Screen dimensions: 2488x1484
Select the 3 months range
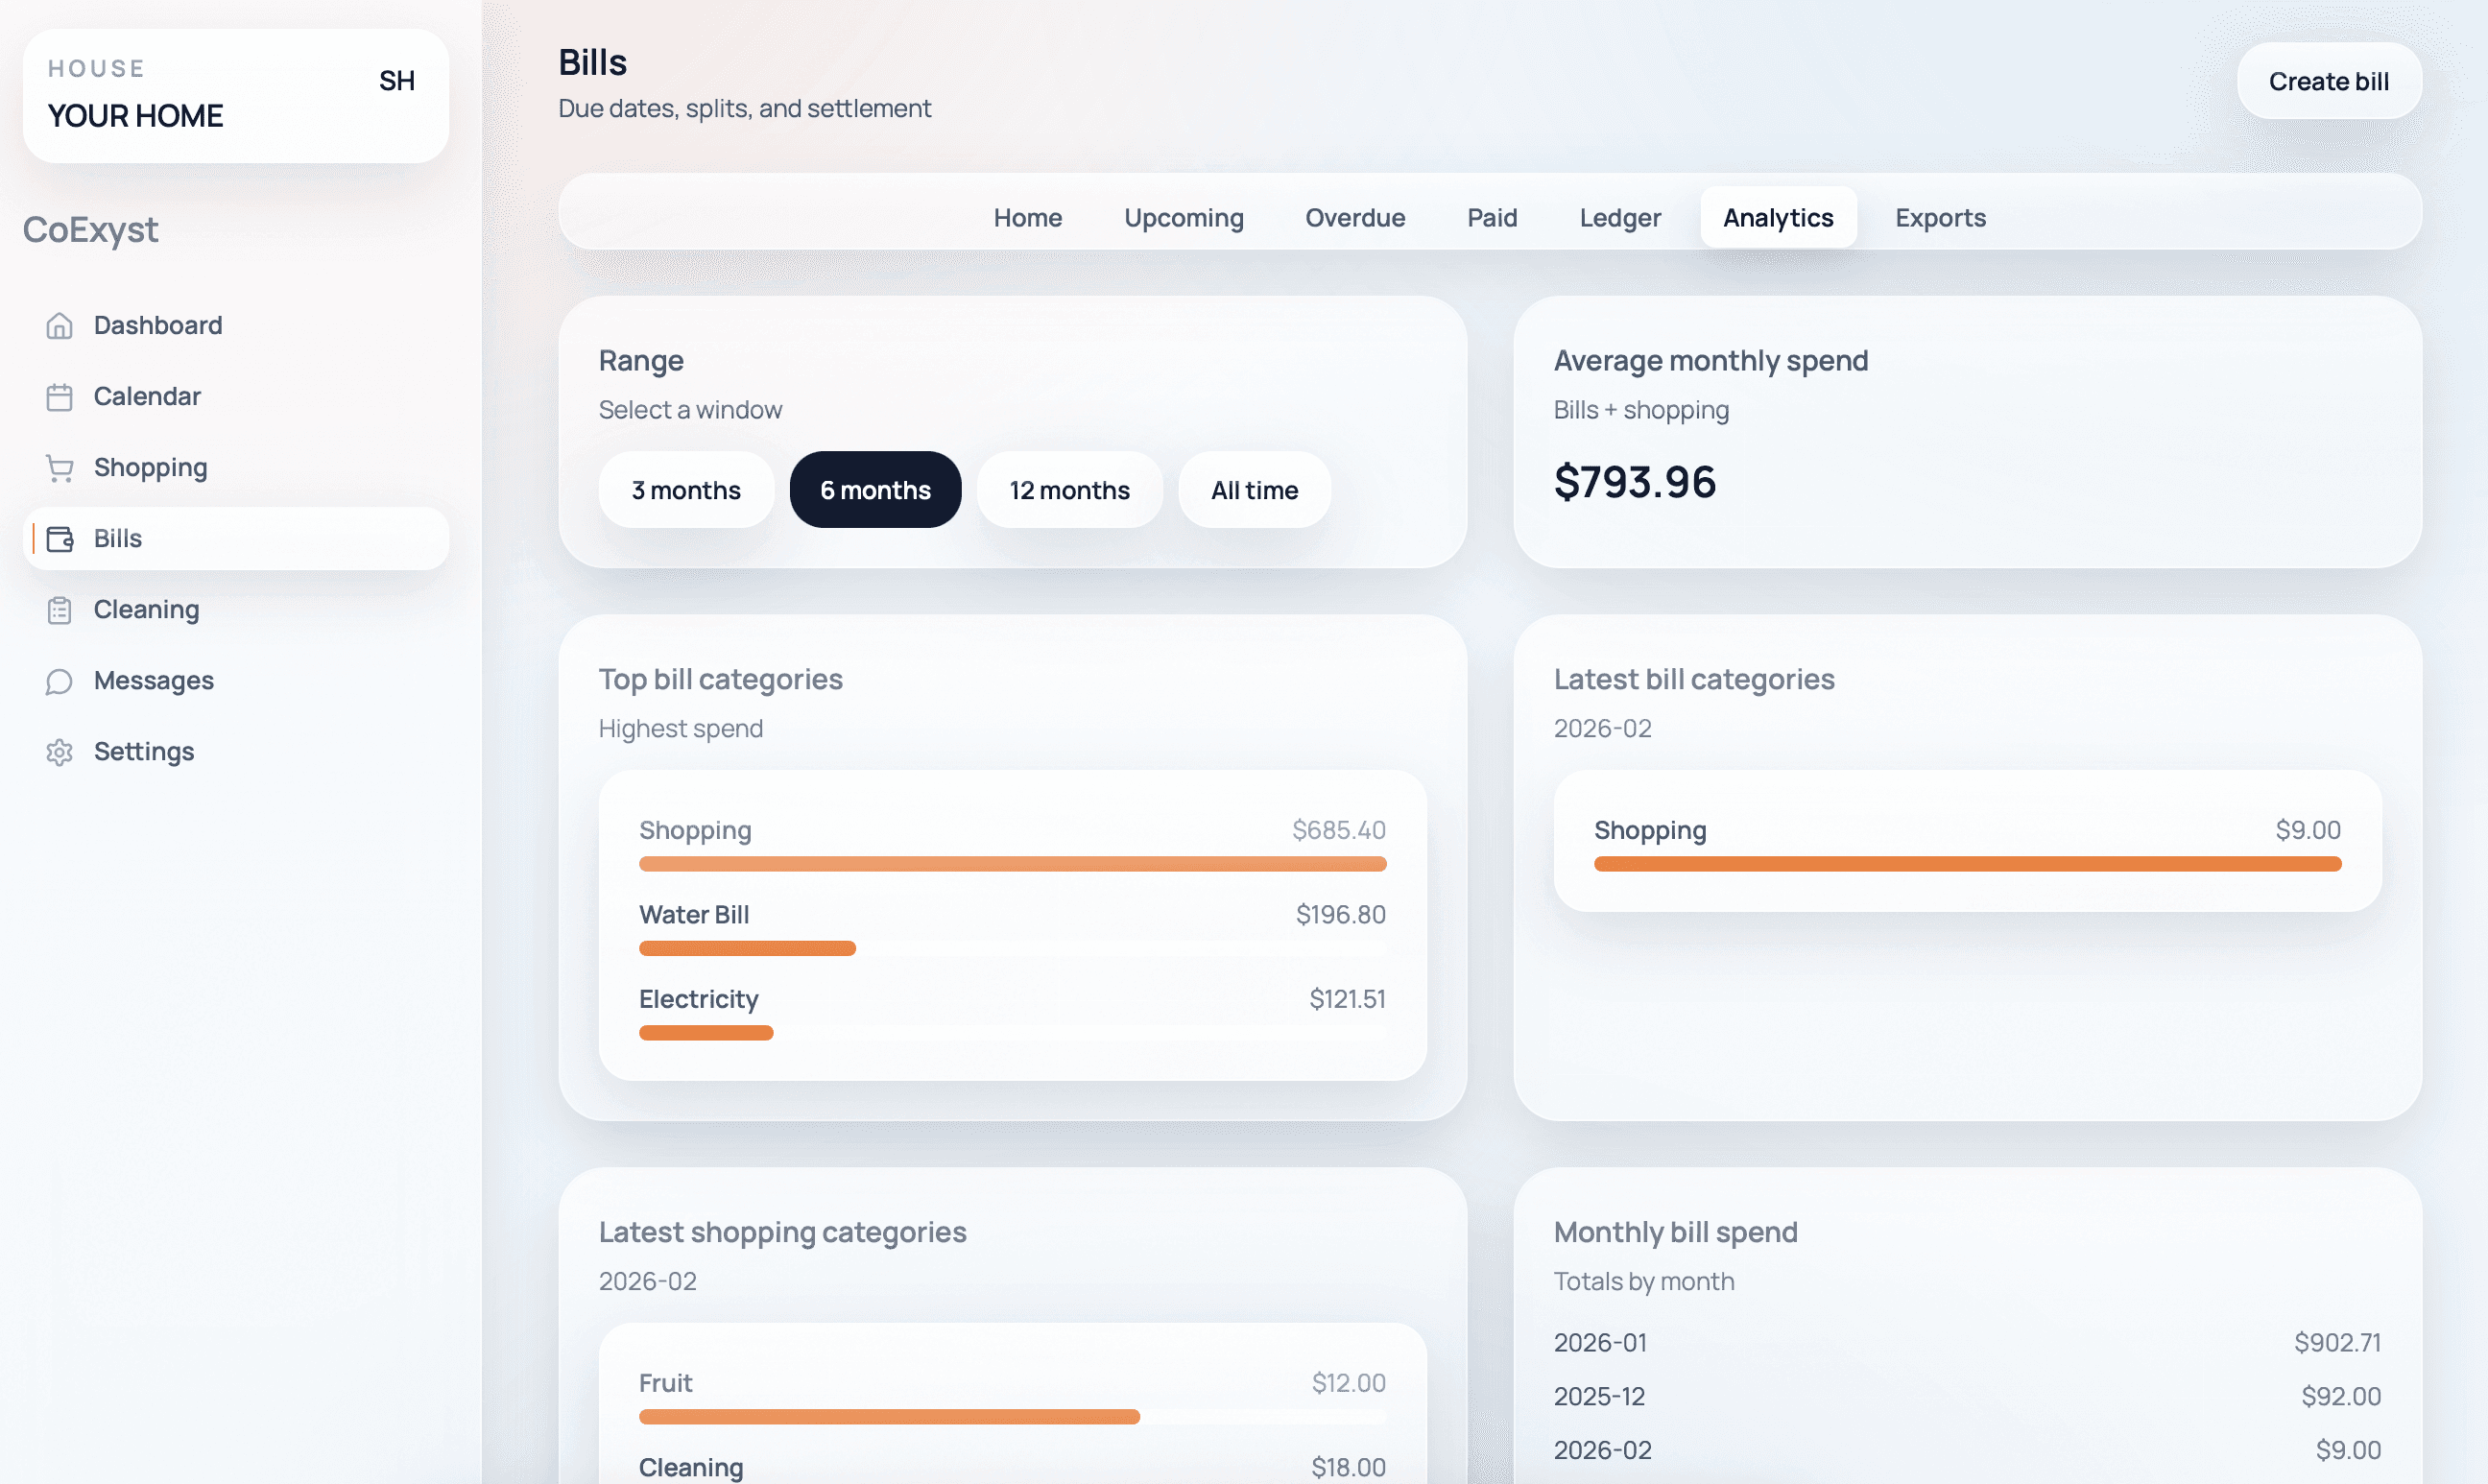coord(686,490)
